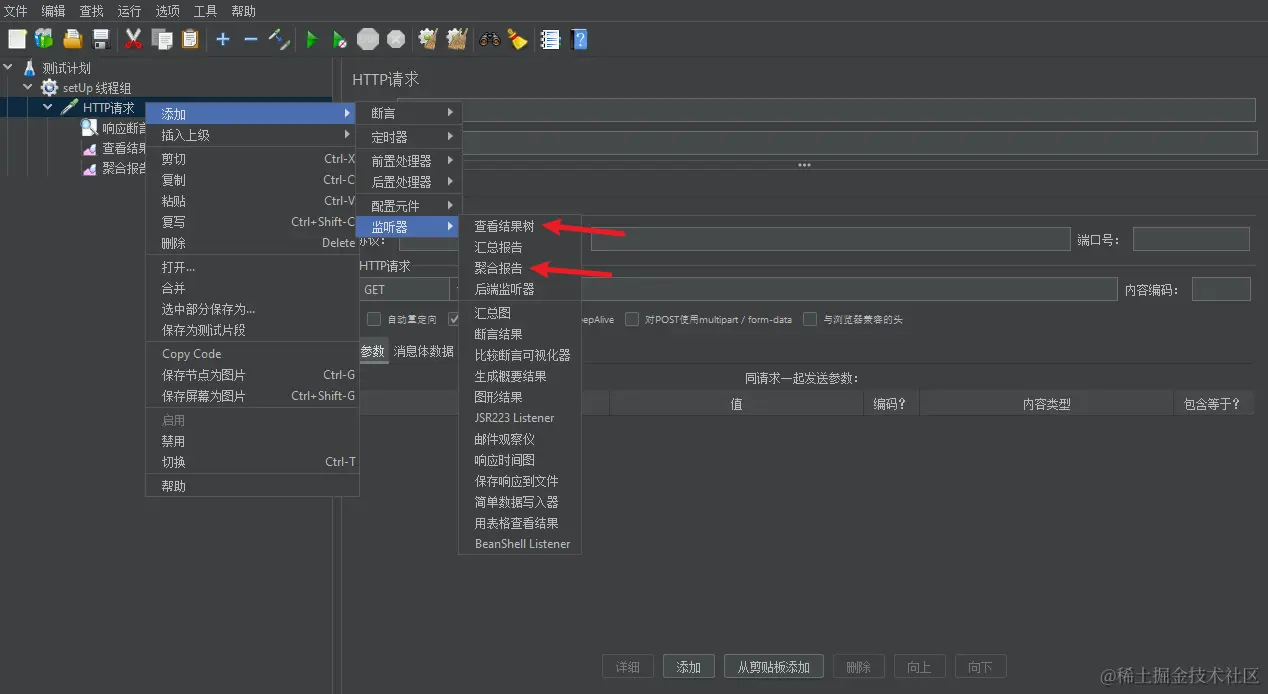
Task: Click the Paste clipboard icon
Action: (x=190, y=39)
